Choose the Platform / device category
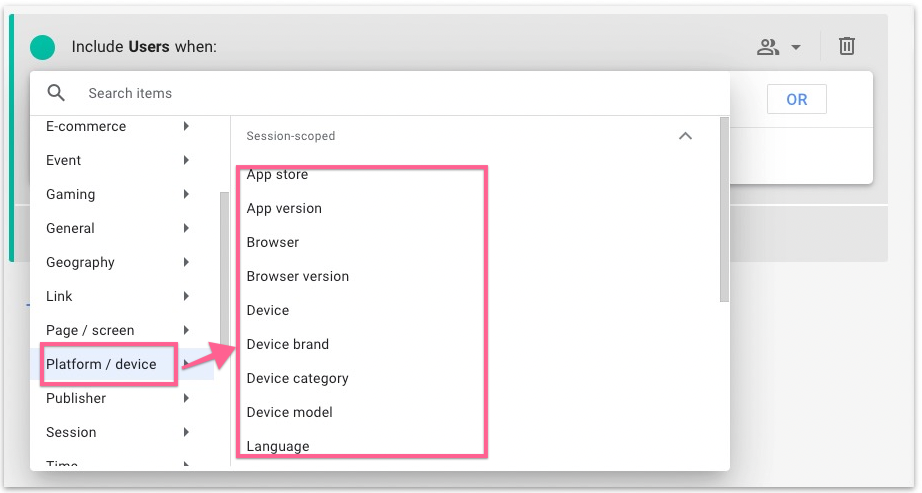This screenshot has width=922, height=493. point(101,364)
